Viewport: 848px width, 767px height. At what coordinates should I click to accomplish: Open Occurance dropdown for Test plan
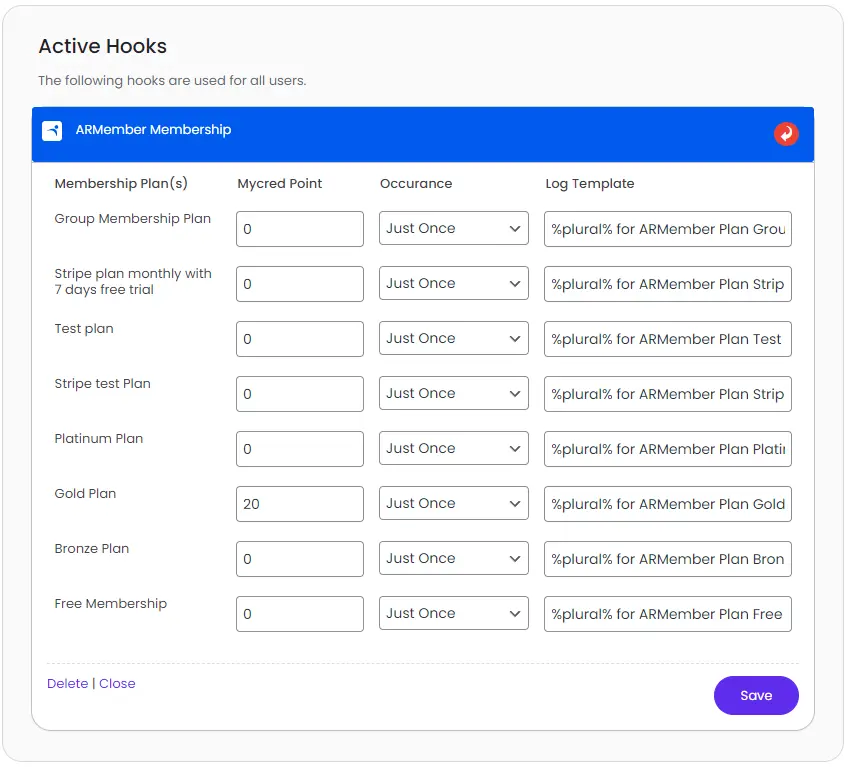pyautogui.click(x=453, y=339)
